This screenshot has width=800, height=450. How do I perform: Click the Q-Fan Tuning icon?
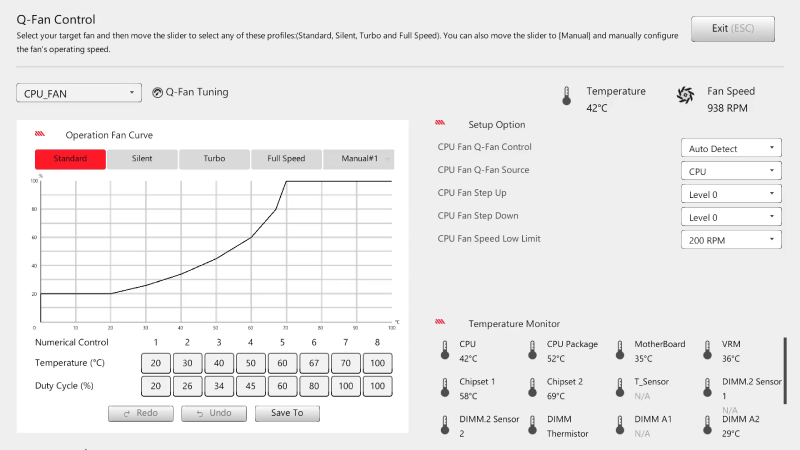(157, 93)
